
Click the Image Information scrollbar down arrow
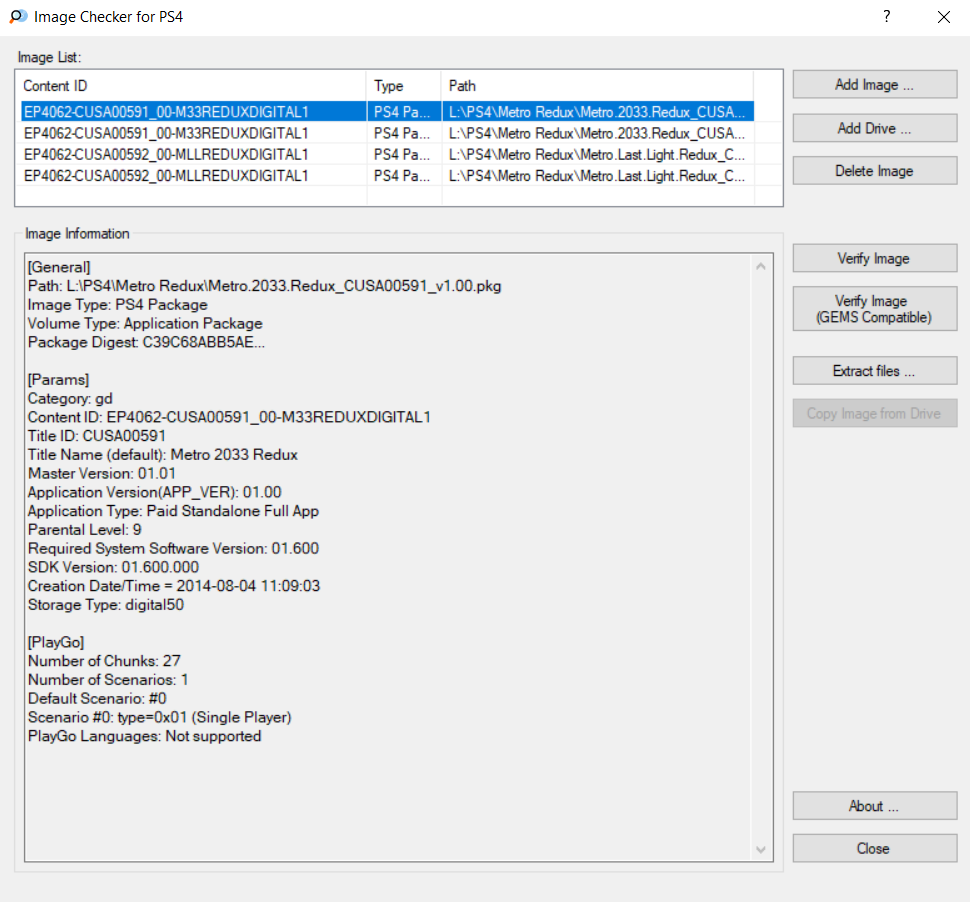[x=762, y=849]
